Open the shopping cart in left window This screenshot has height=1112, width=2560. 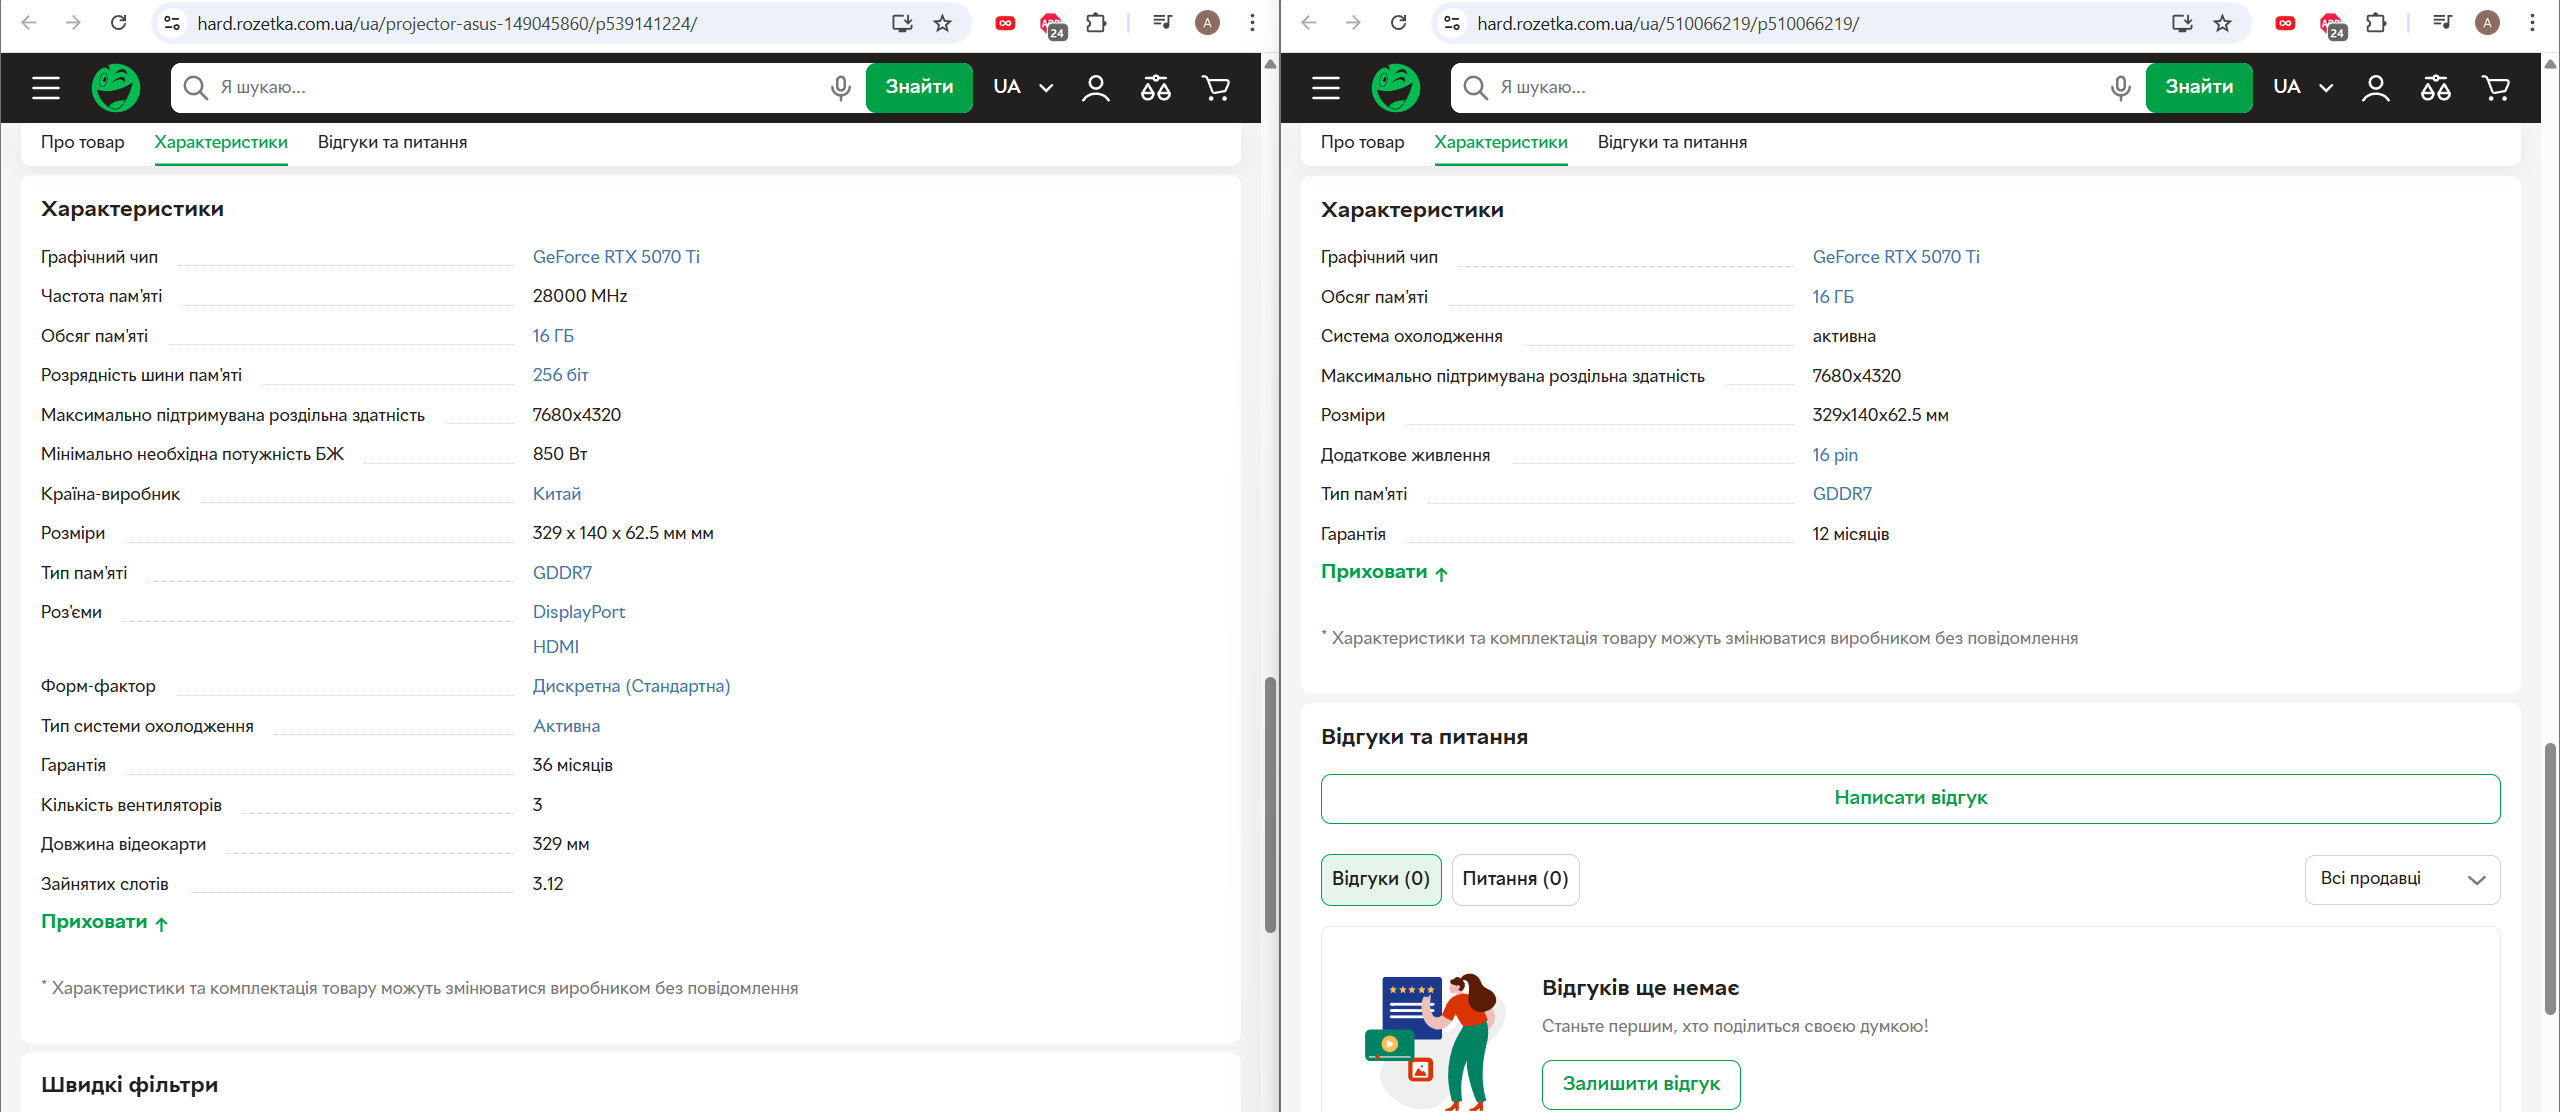[1216, 88]
